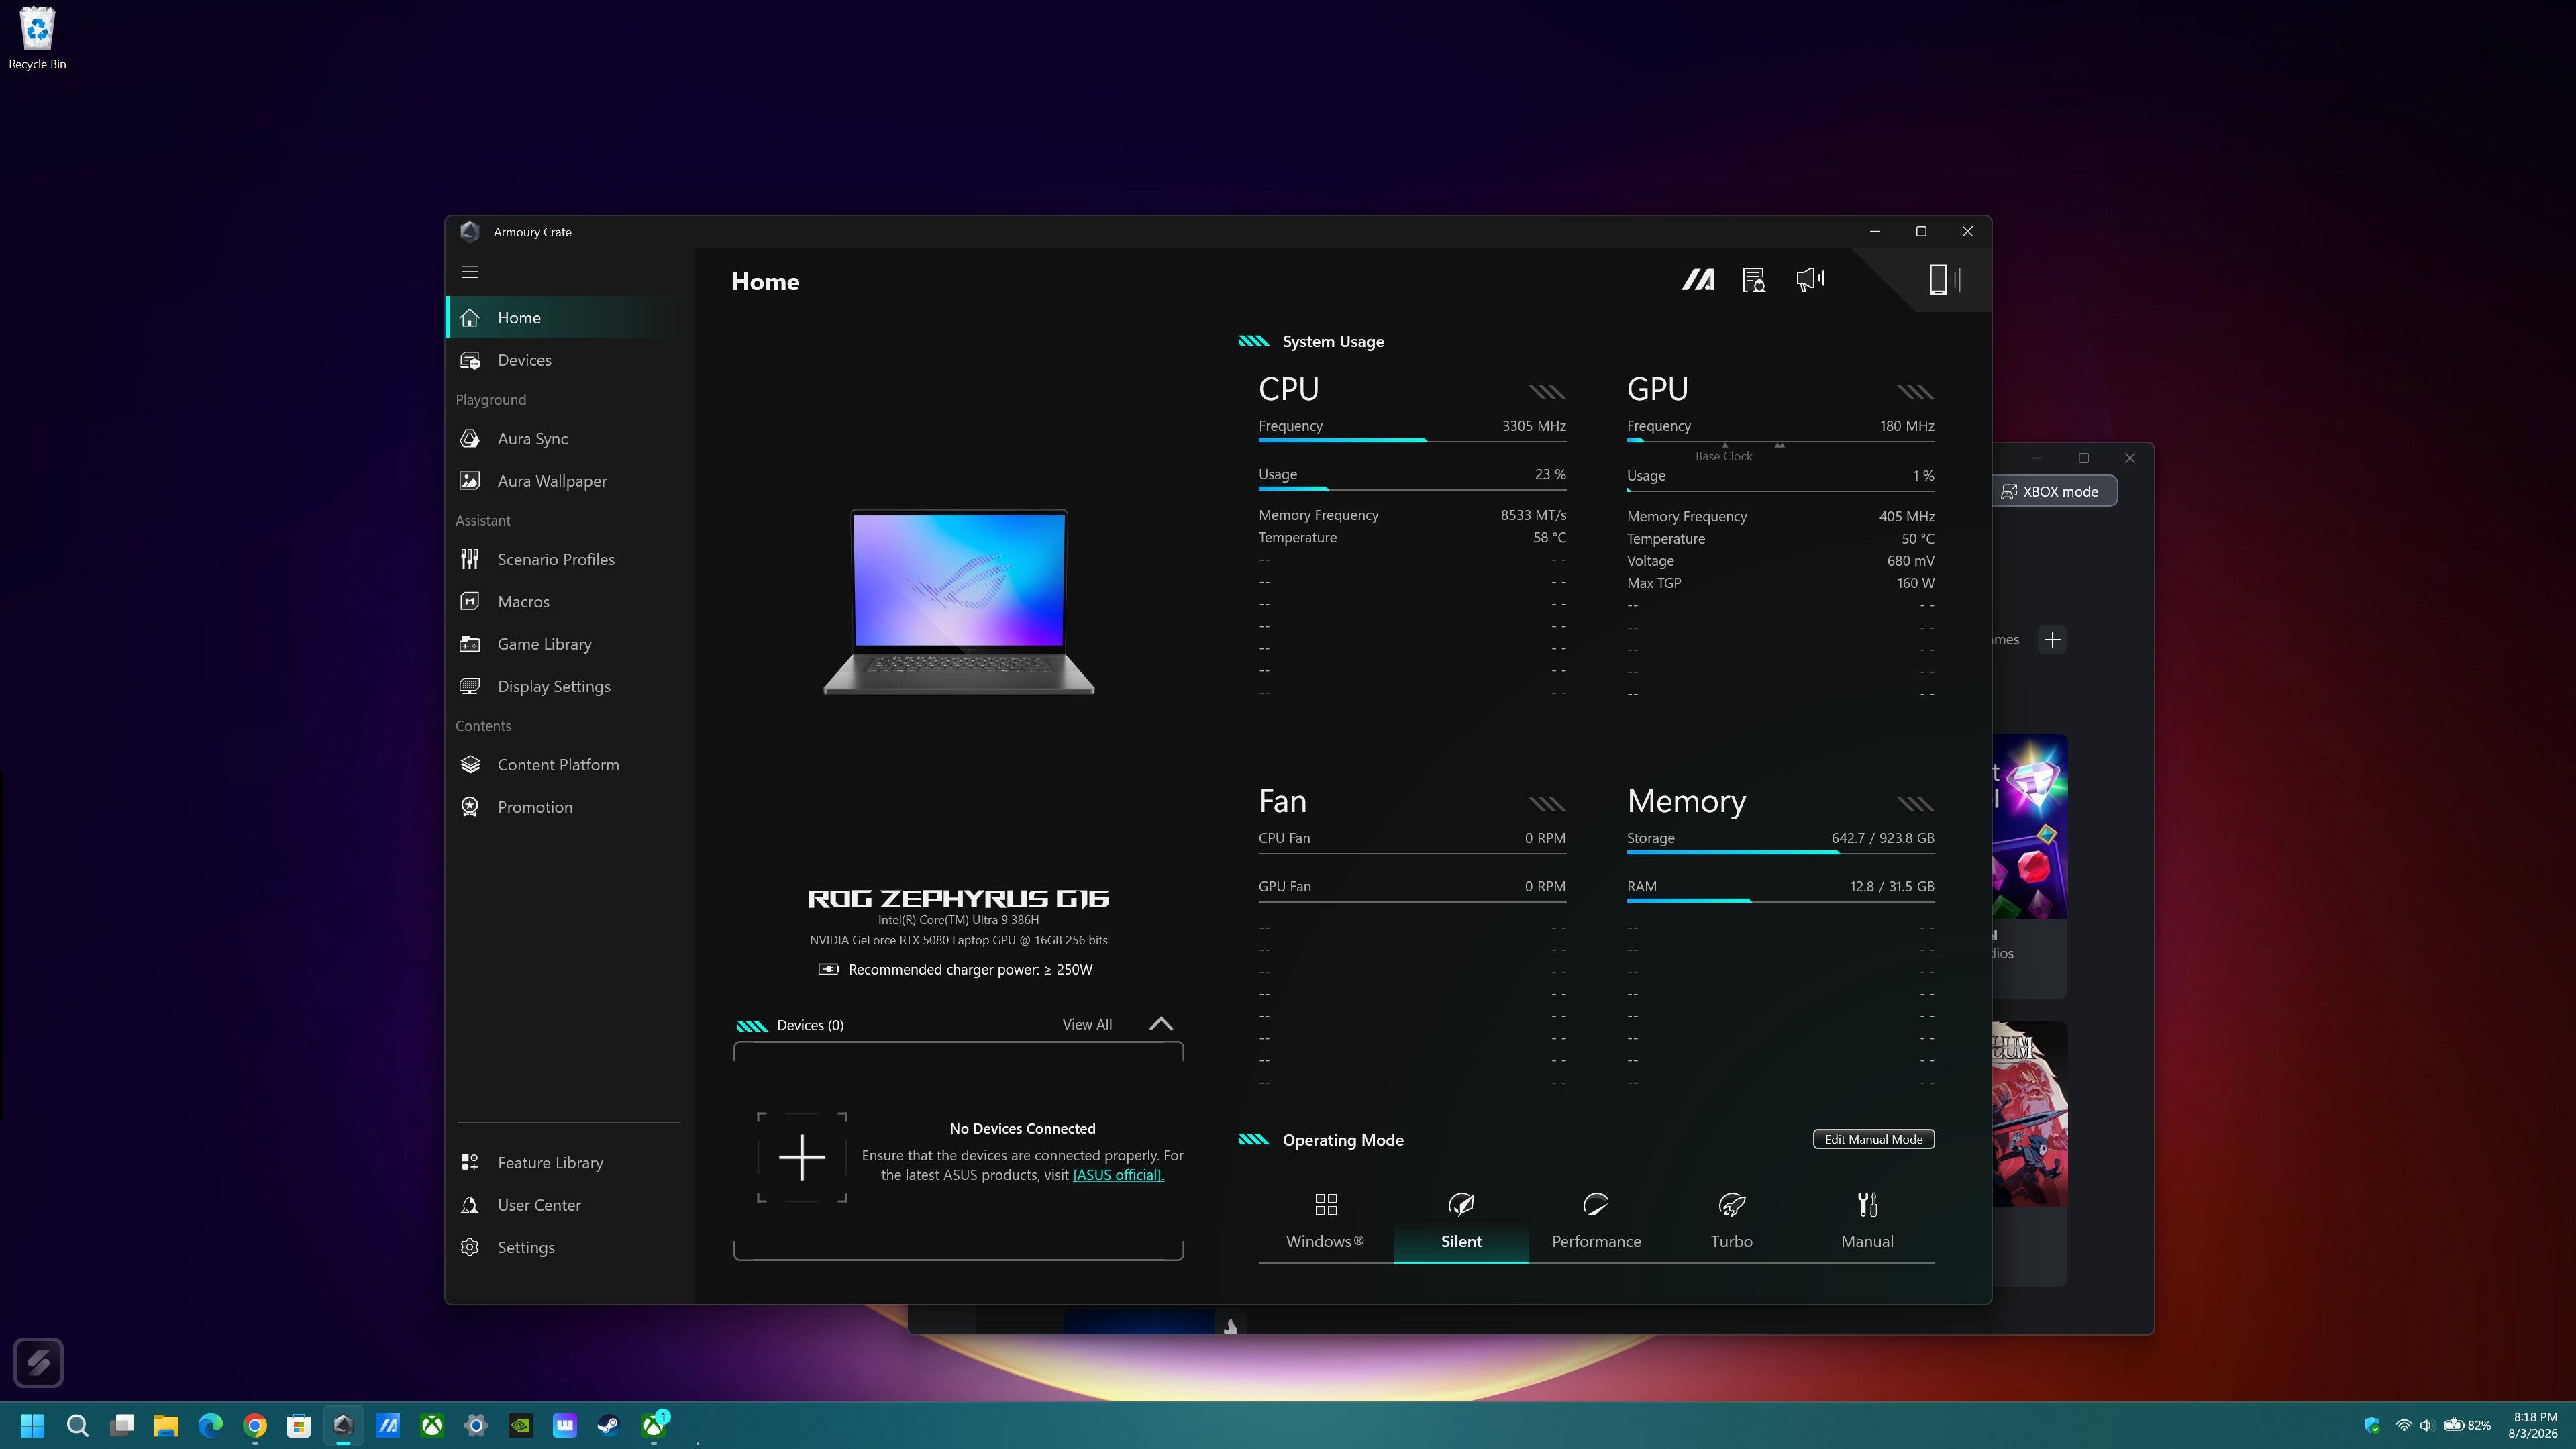The image size is (2576, 1449).
Task: Open the red character game thumbnail behind
Action: tap(2030, 1114)
